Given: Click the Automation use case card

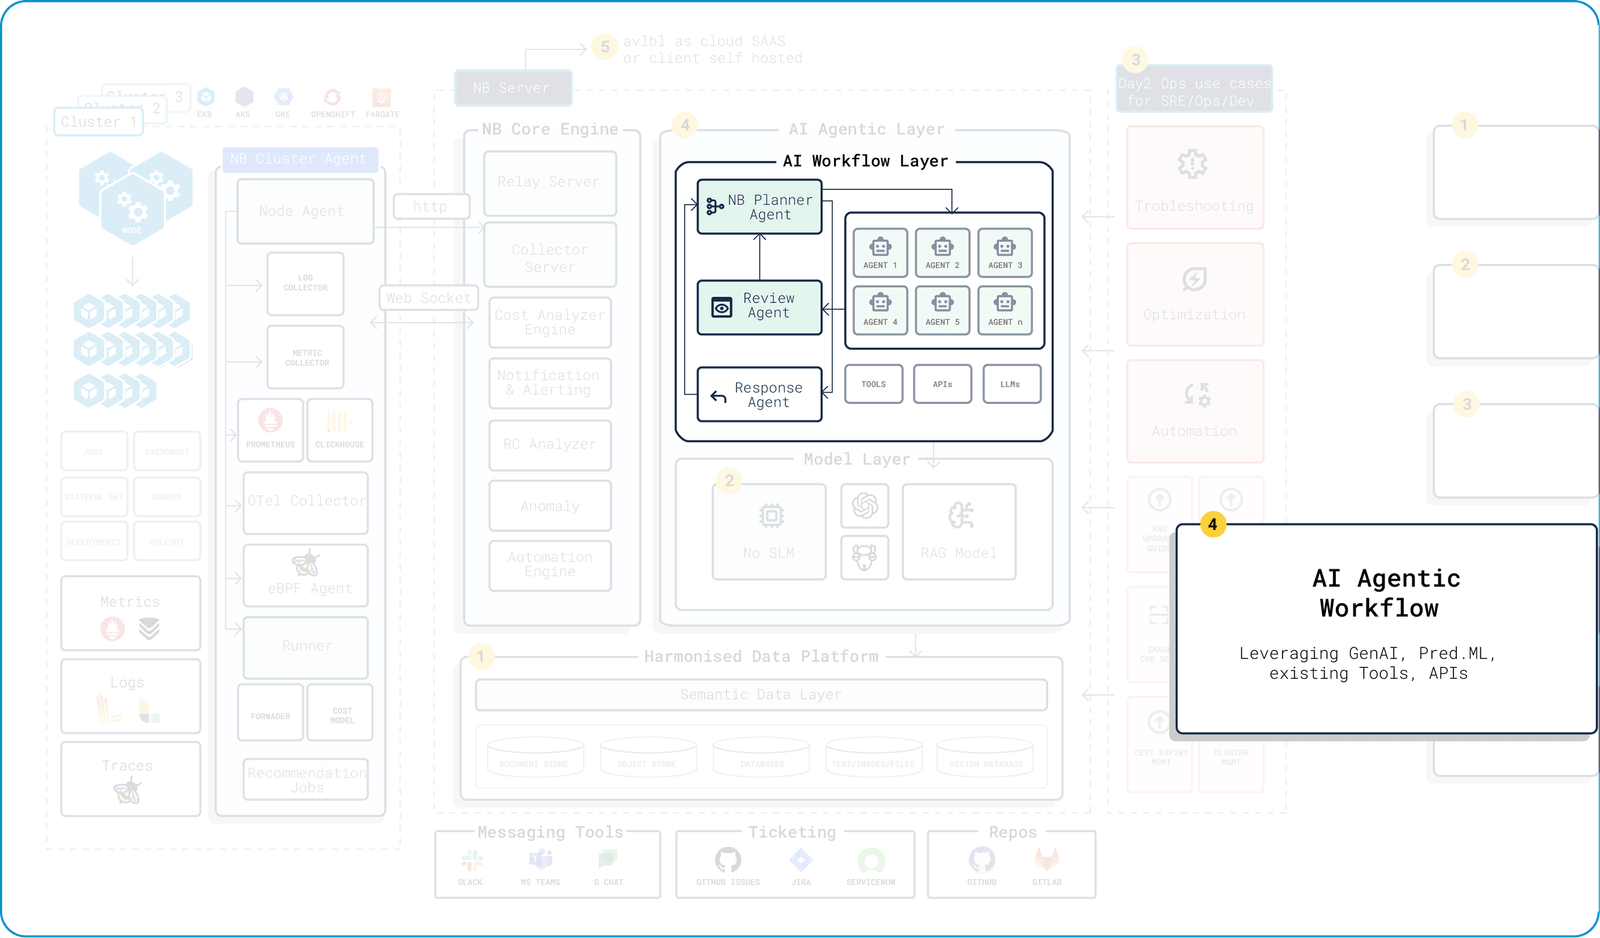Looking at the screenshot, I should pyautogui.click(x=1195, y=411).
